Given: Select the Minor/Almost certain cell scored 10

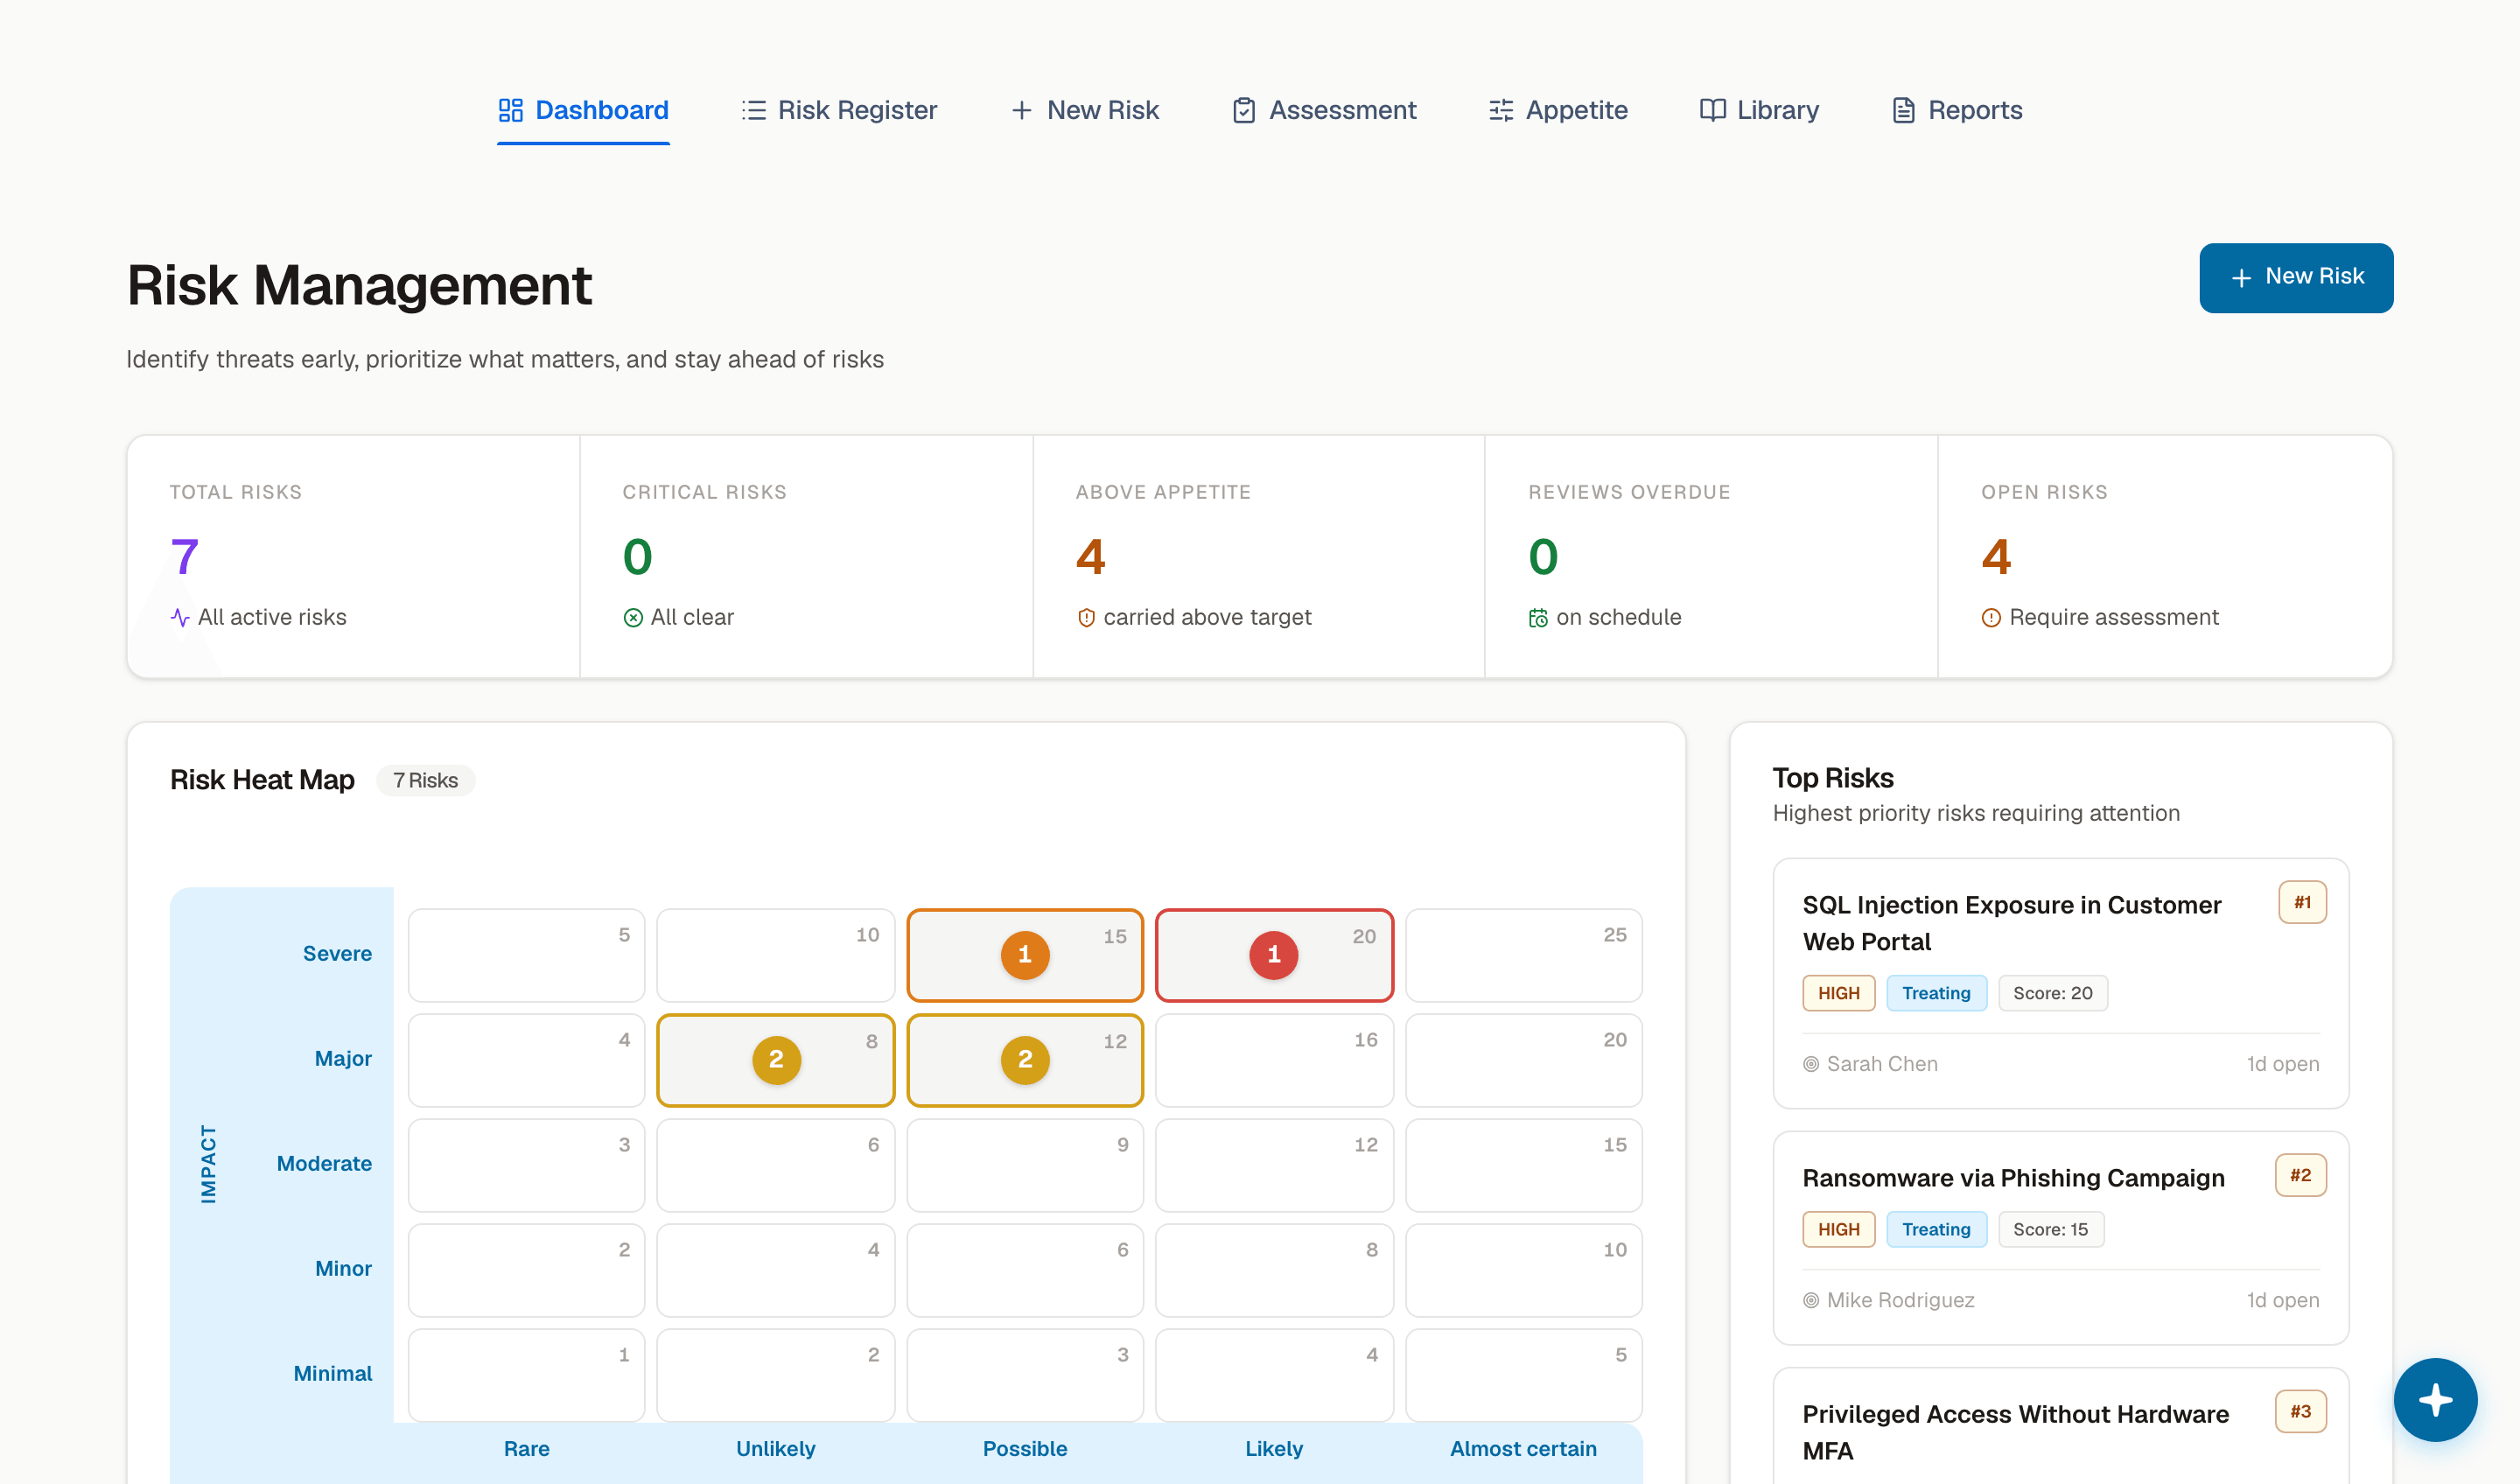Looking at the screenshot, I should (x=1523, y=1269).
